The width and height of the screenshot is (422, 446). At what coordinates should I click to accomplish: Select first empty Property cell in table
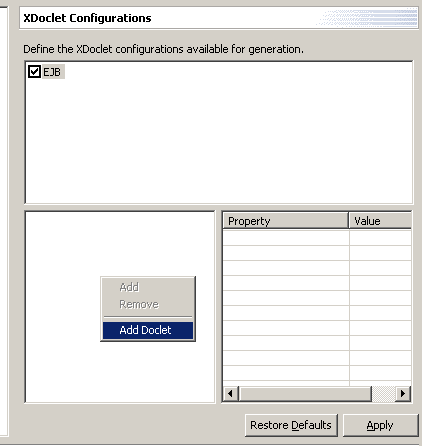[x=286, y=238]
